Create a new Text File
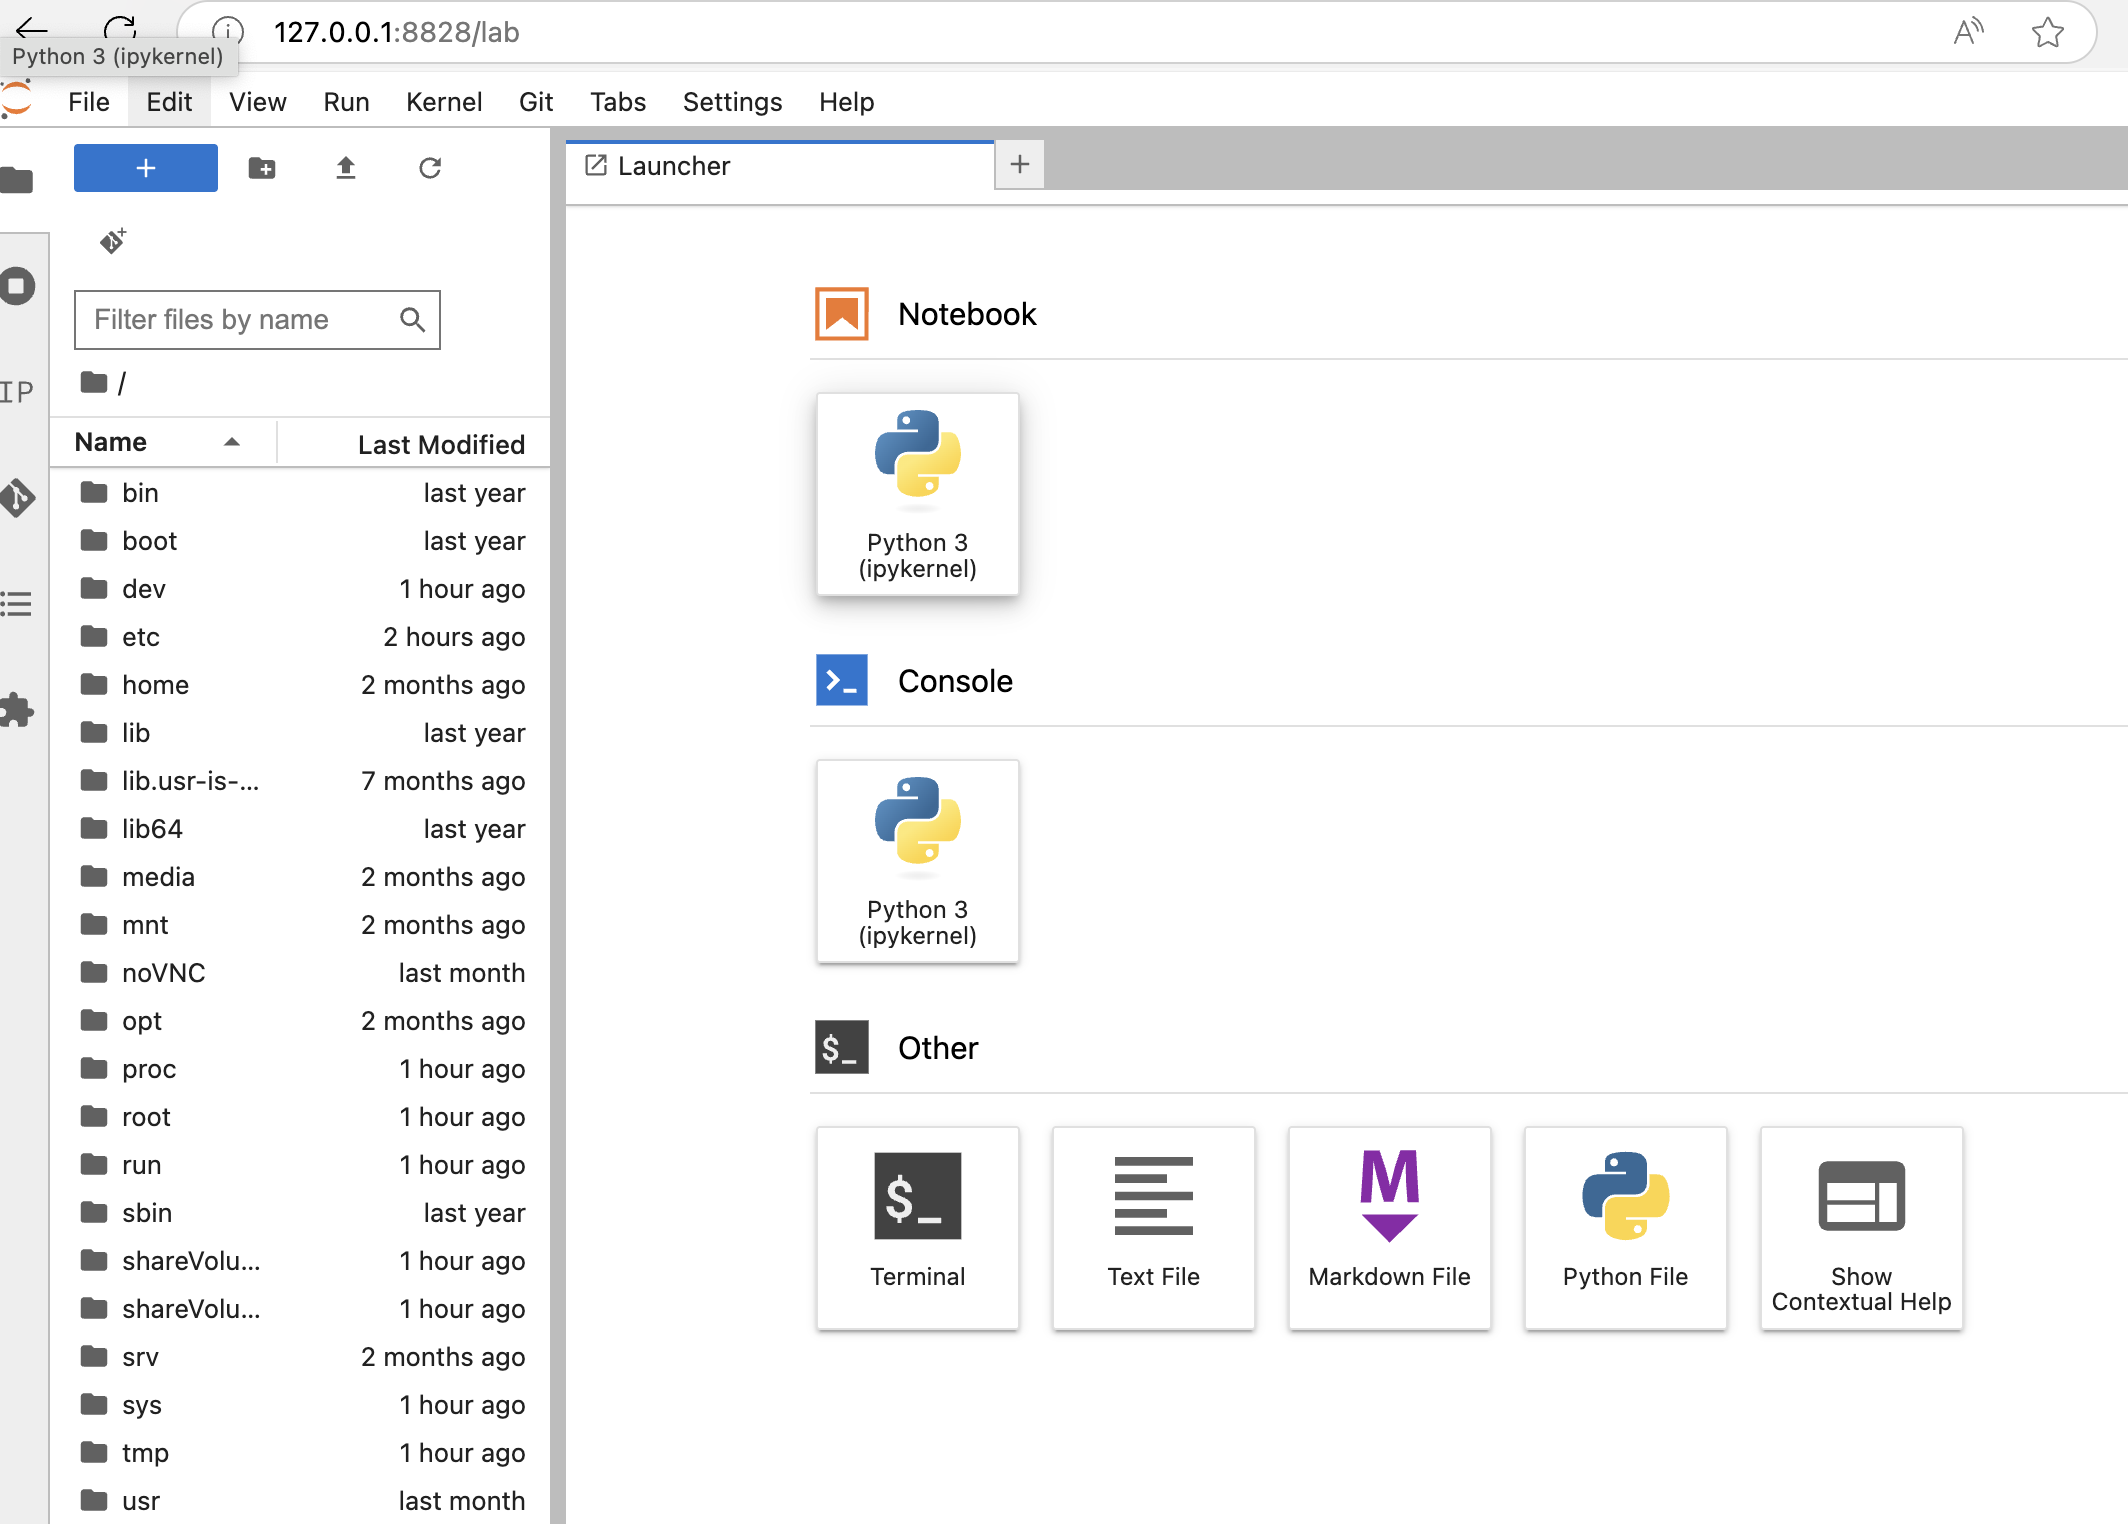The height and width of the screenshot is (1524, 2128). (1154, 1228)
